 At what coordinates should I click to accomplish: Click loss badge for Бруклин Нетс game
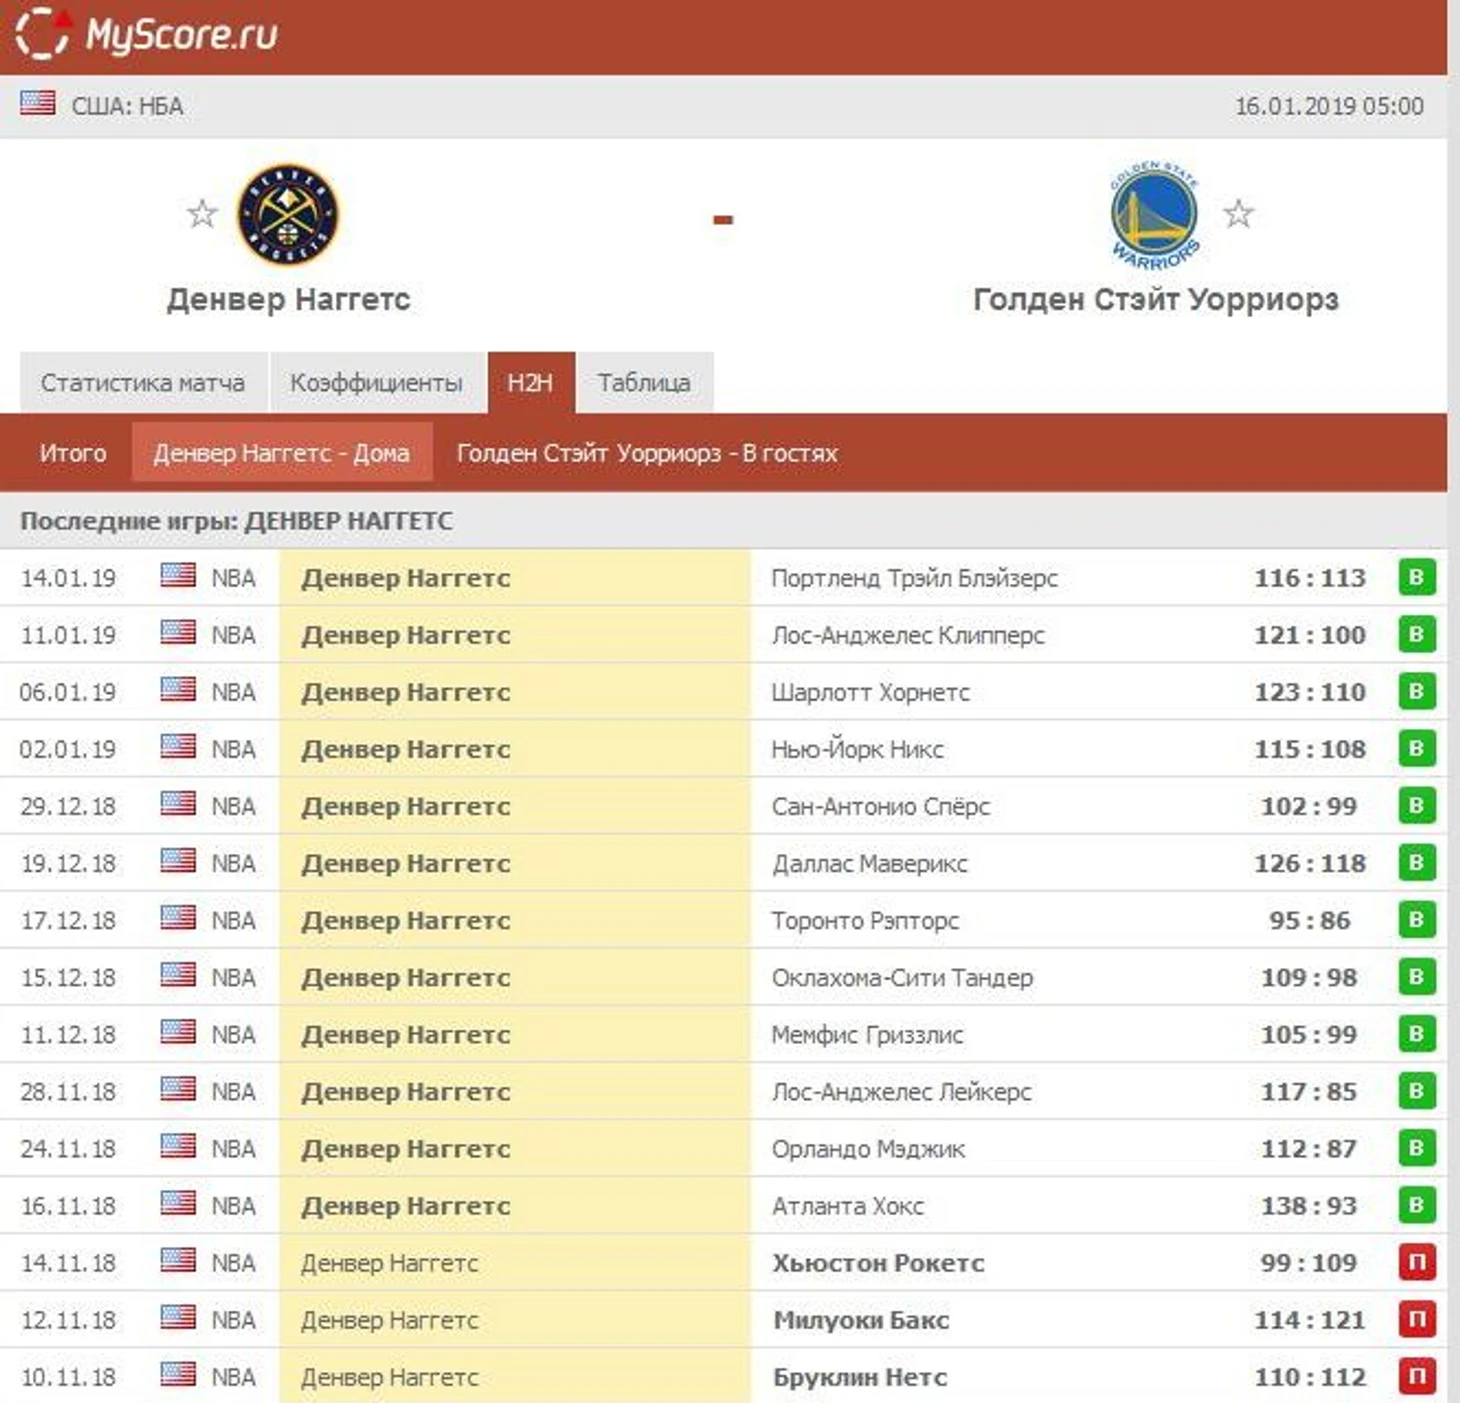click(x=1416, y=1376)
